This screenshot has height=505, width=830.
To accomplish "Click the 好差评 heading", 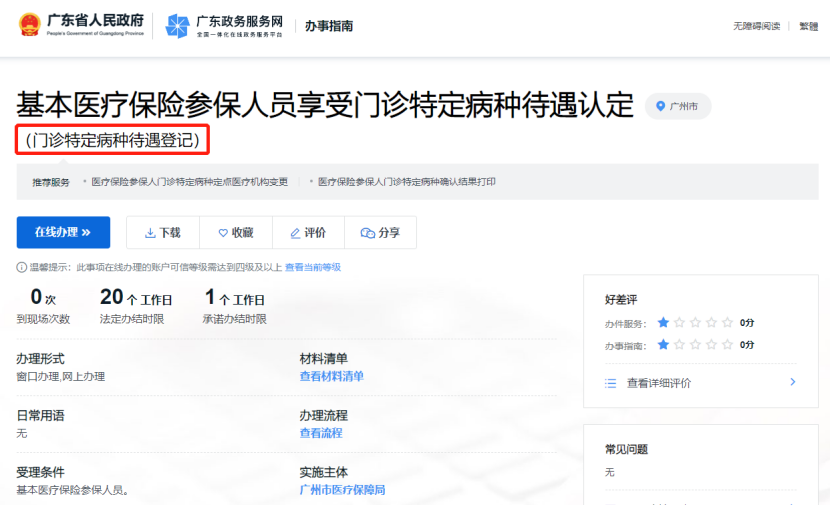I will (x=621, y=300).
